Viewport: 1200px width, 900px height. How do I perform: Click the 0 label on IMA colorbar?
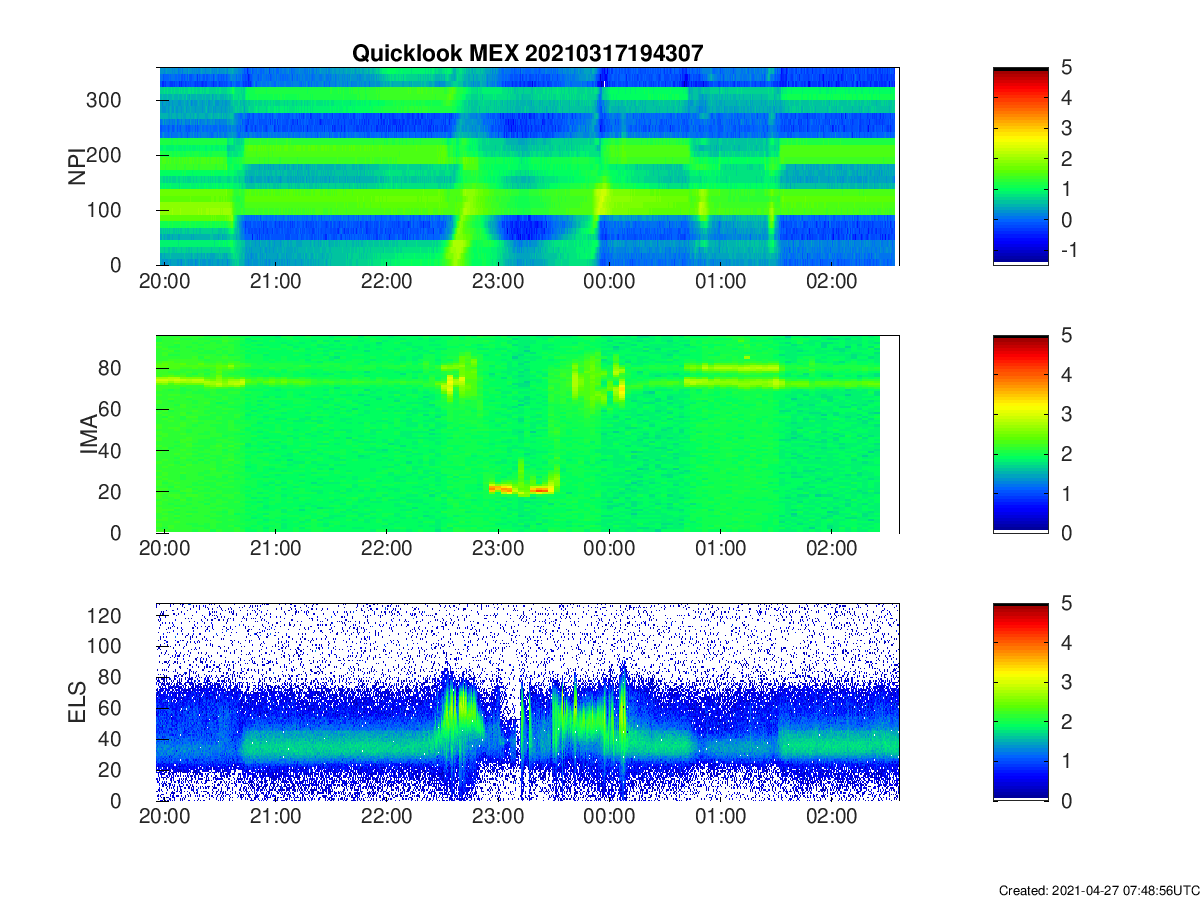click(x=1065, y=533)
